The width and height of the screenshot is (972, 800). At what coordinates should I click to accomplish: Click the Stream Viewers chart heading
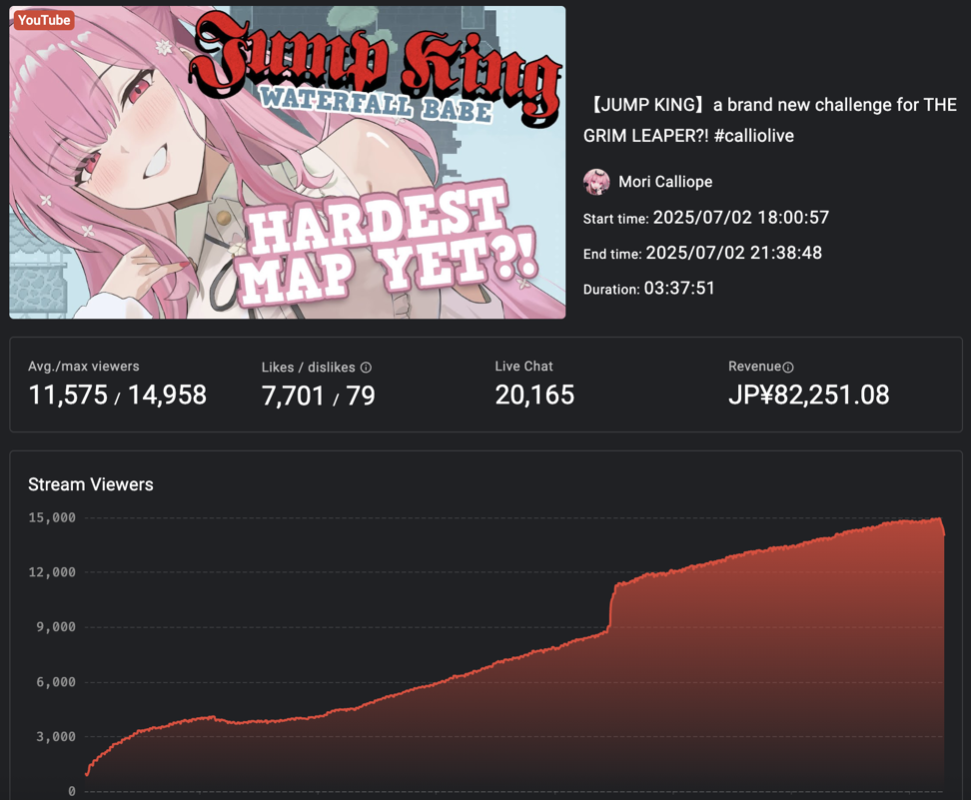pos(91,485)
